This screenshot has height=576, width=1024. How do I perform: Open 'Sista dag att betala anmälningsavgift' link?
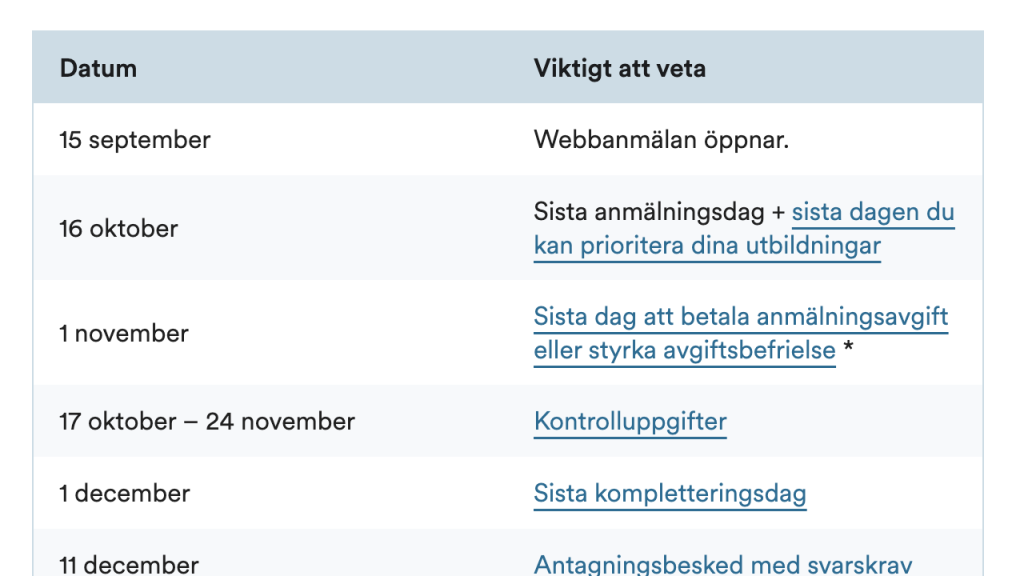click(x=741, y=317)
